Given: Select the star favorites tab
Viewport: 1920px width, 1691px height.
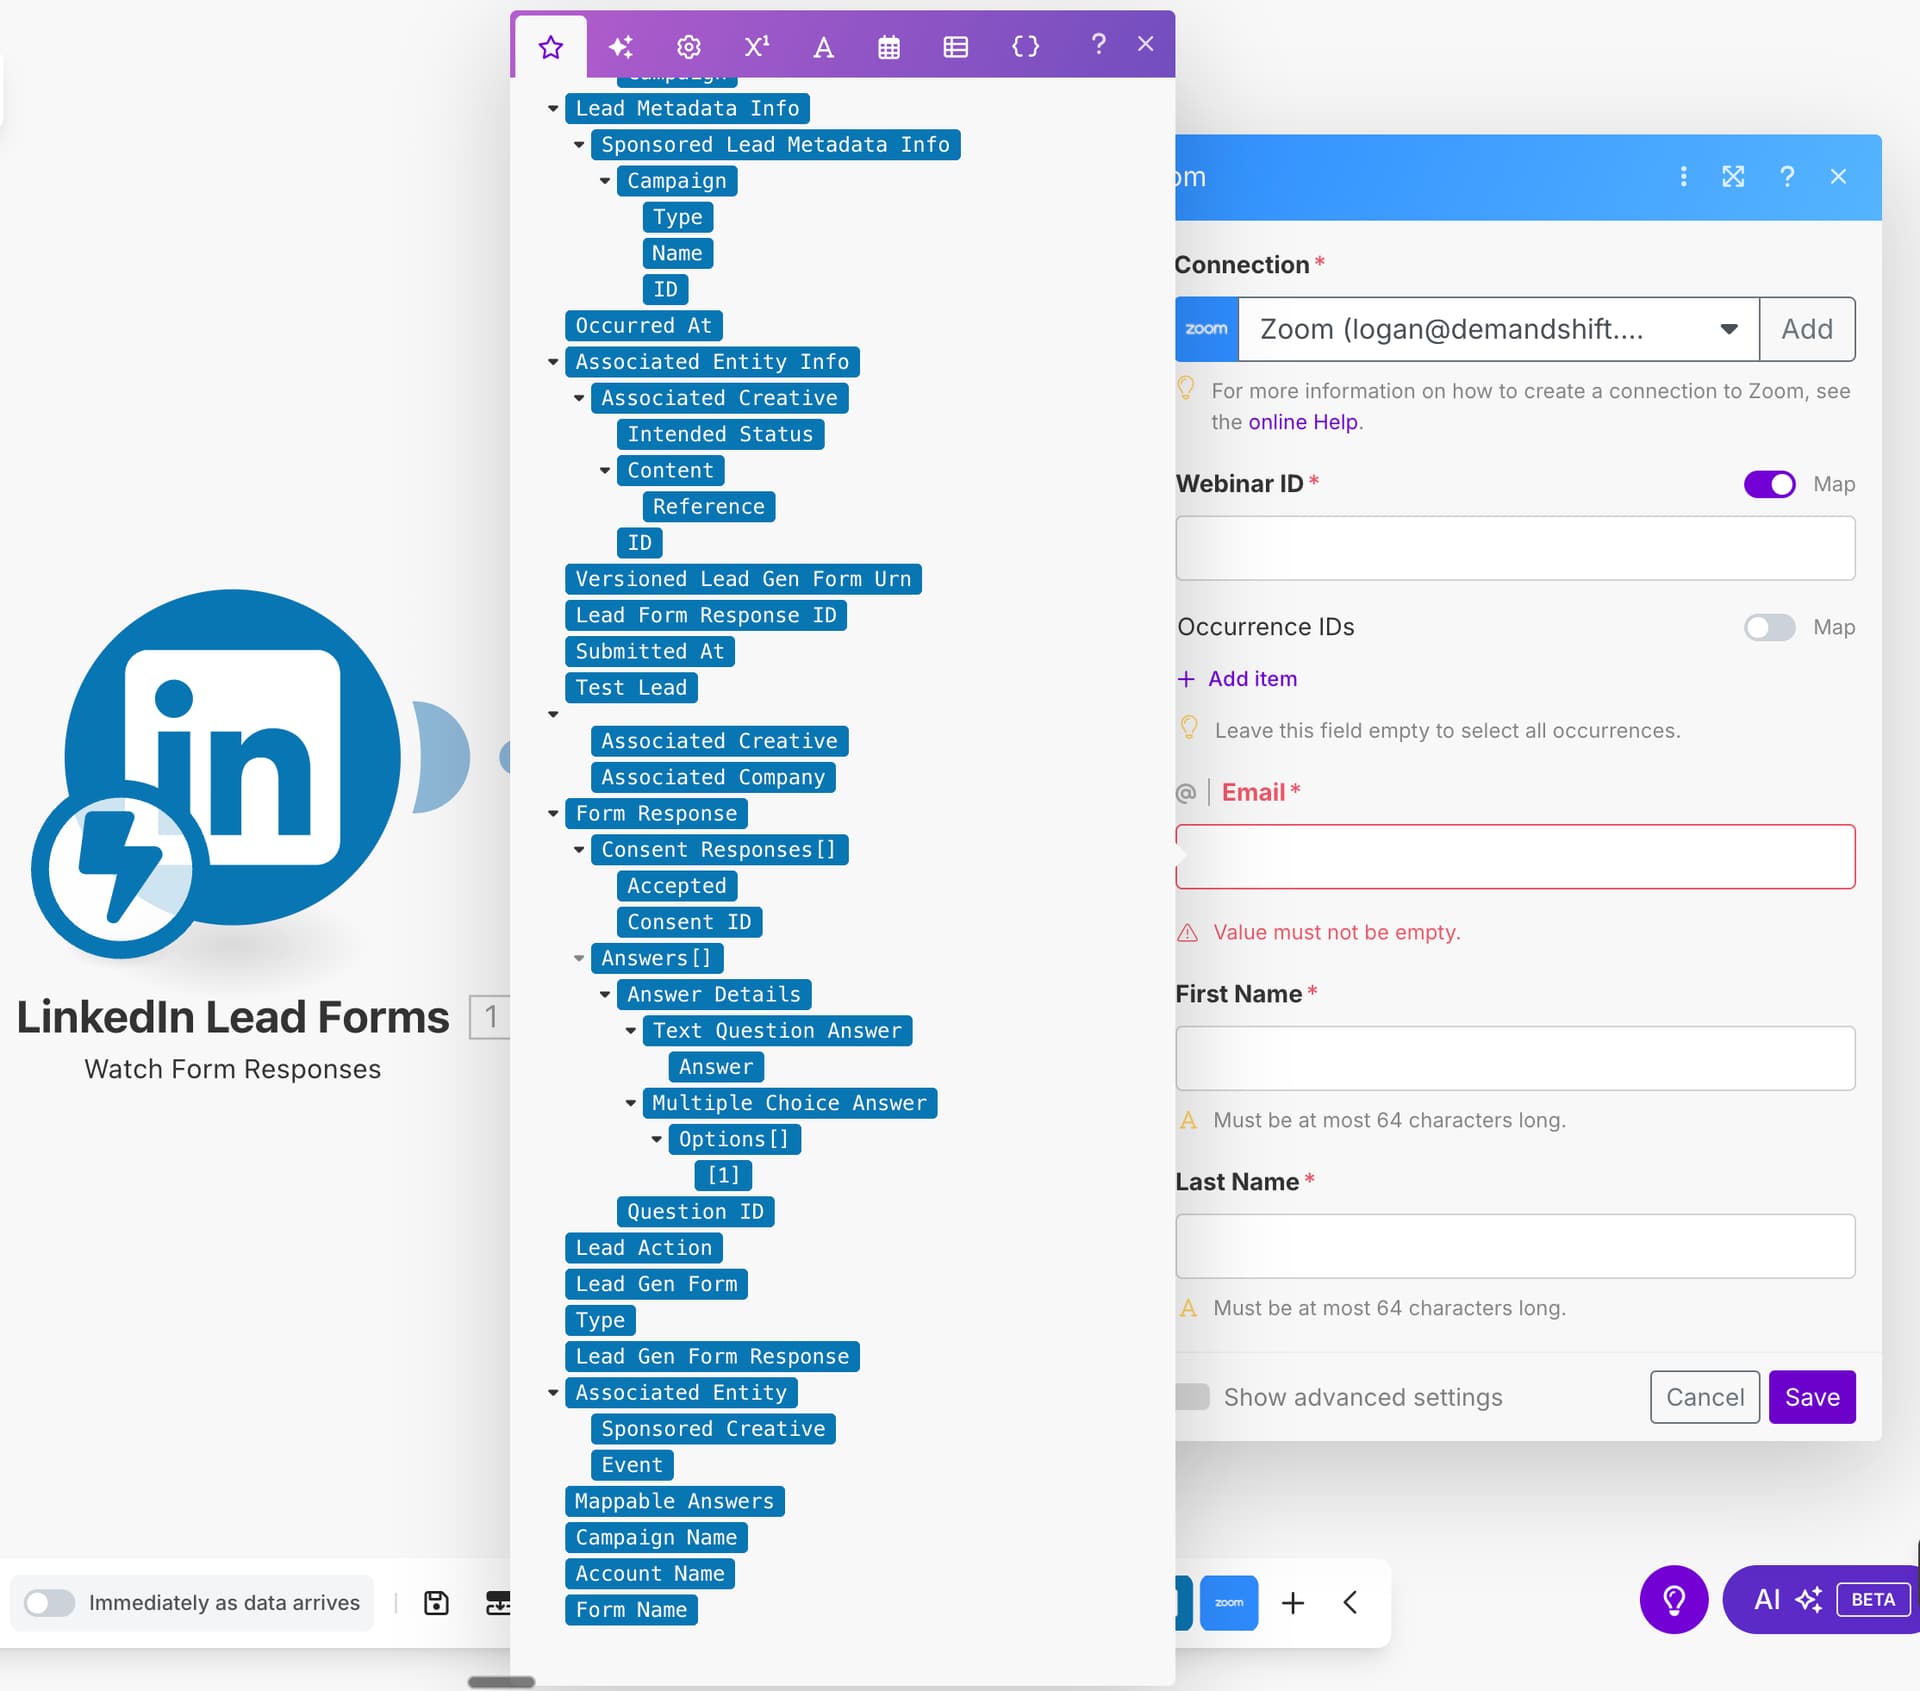Looking at the screenshot, I should click(x=550, y=46).
